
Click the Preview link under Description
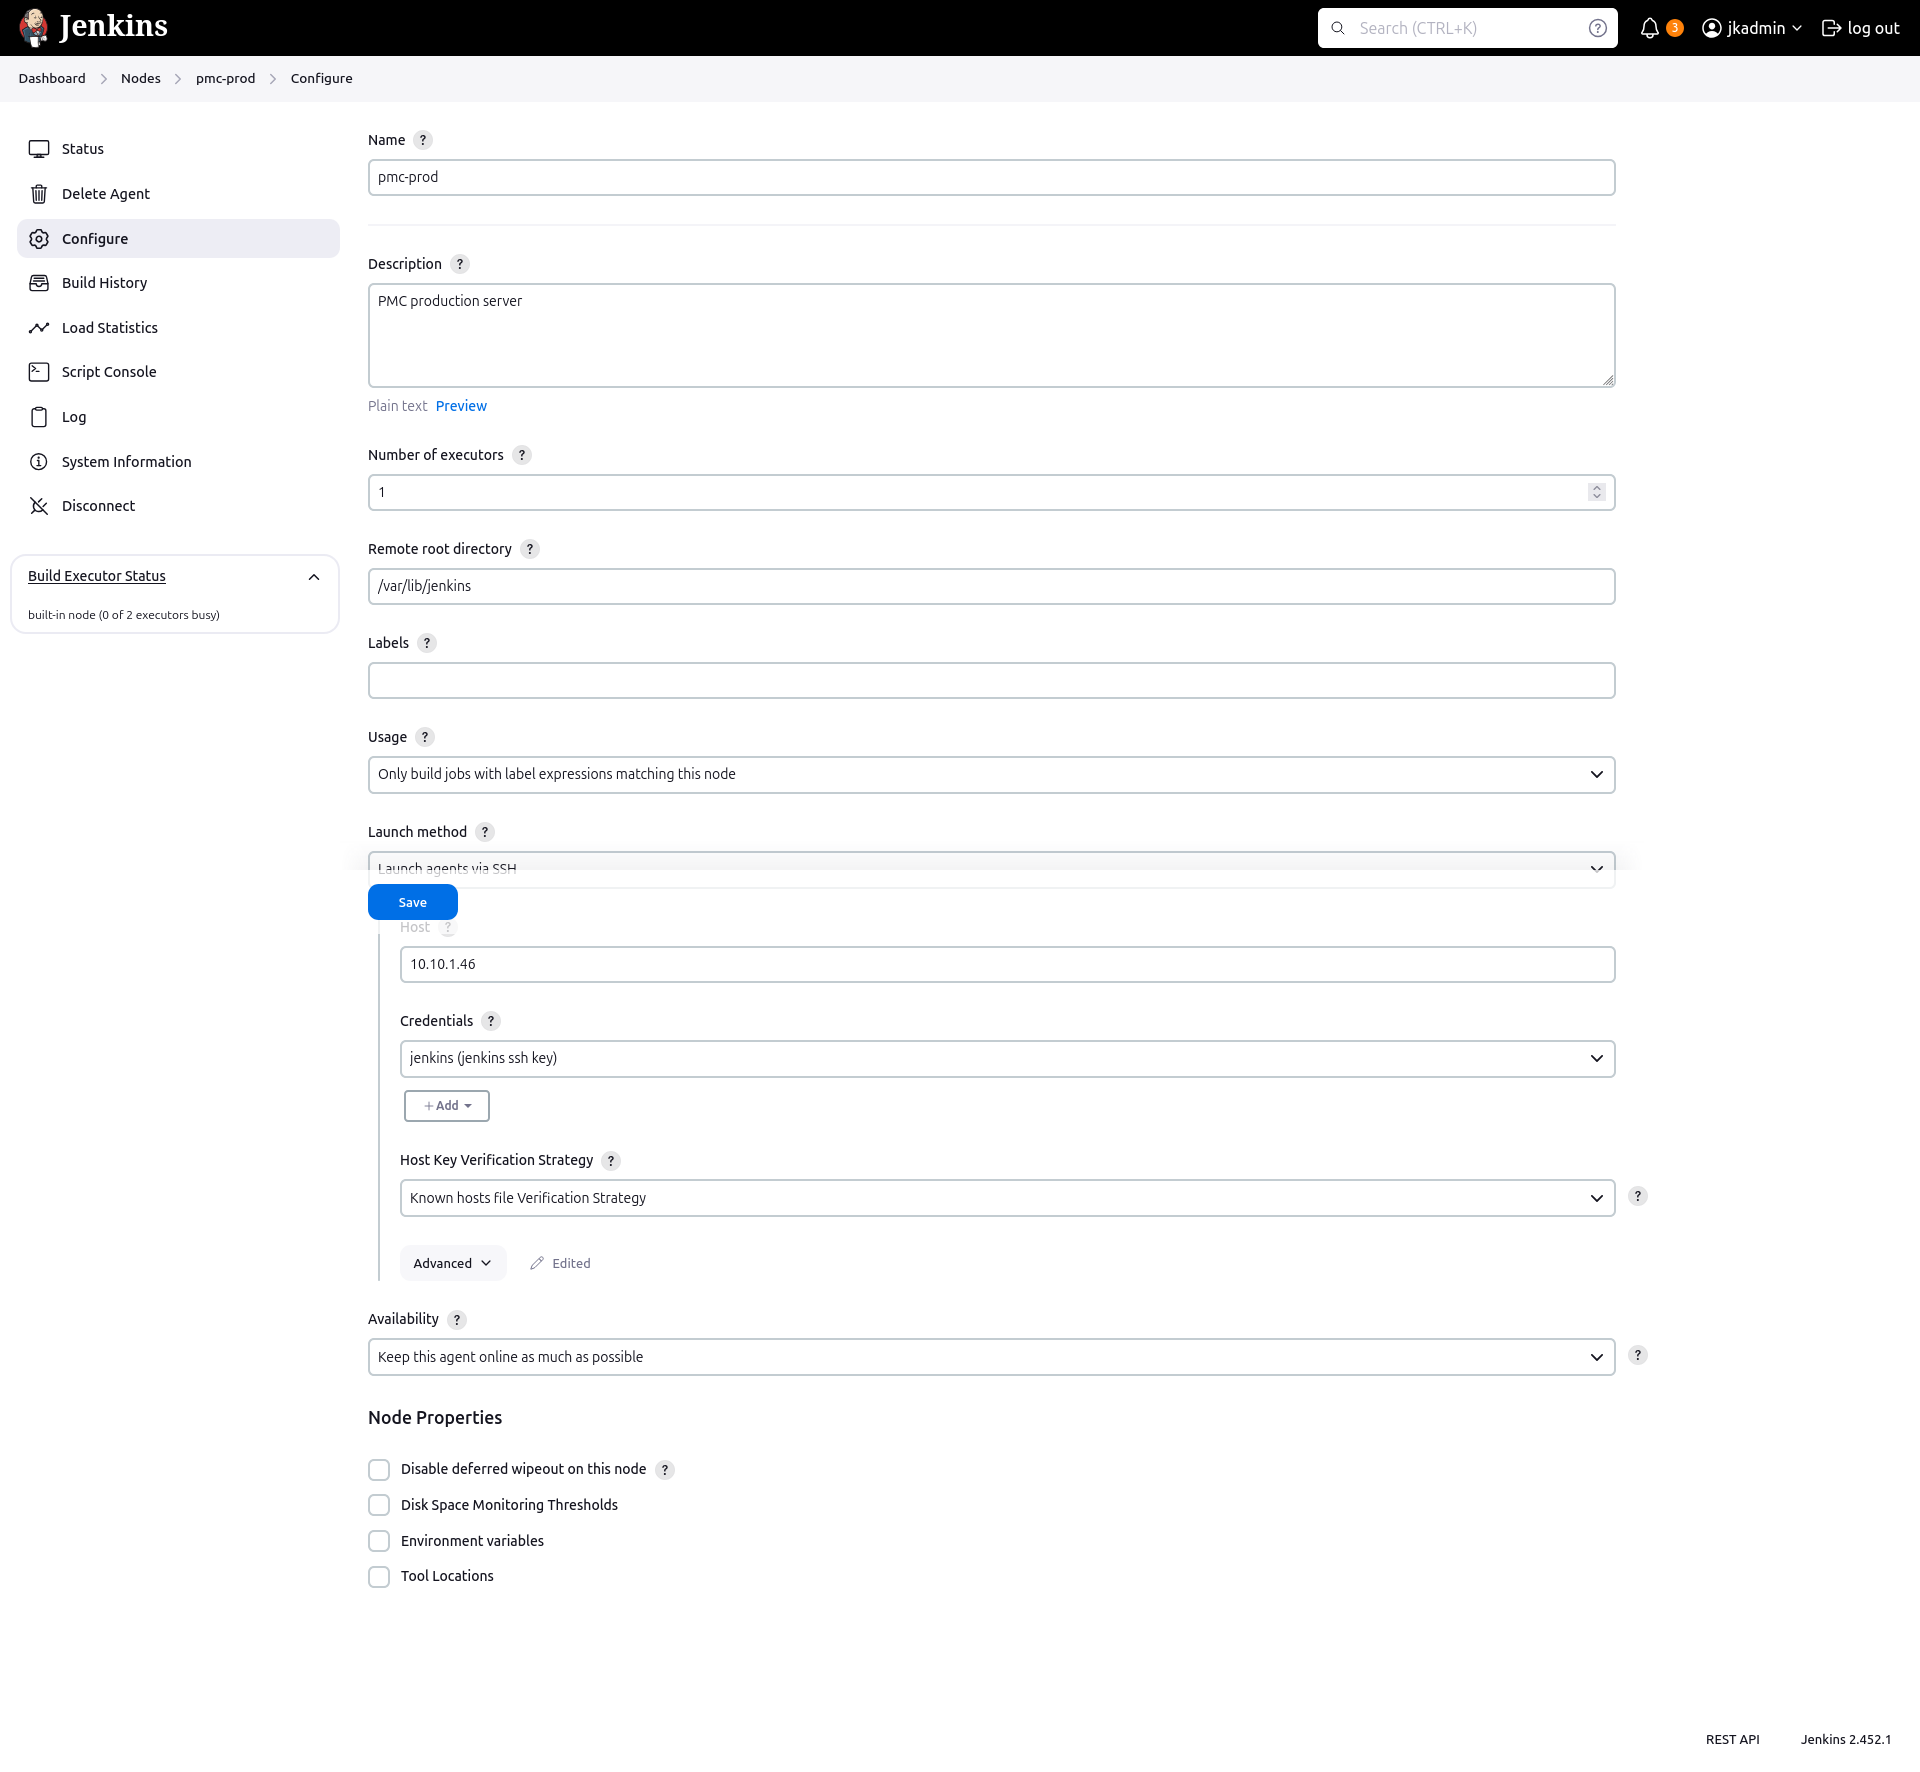(x=461, y=406)
